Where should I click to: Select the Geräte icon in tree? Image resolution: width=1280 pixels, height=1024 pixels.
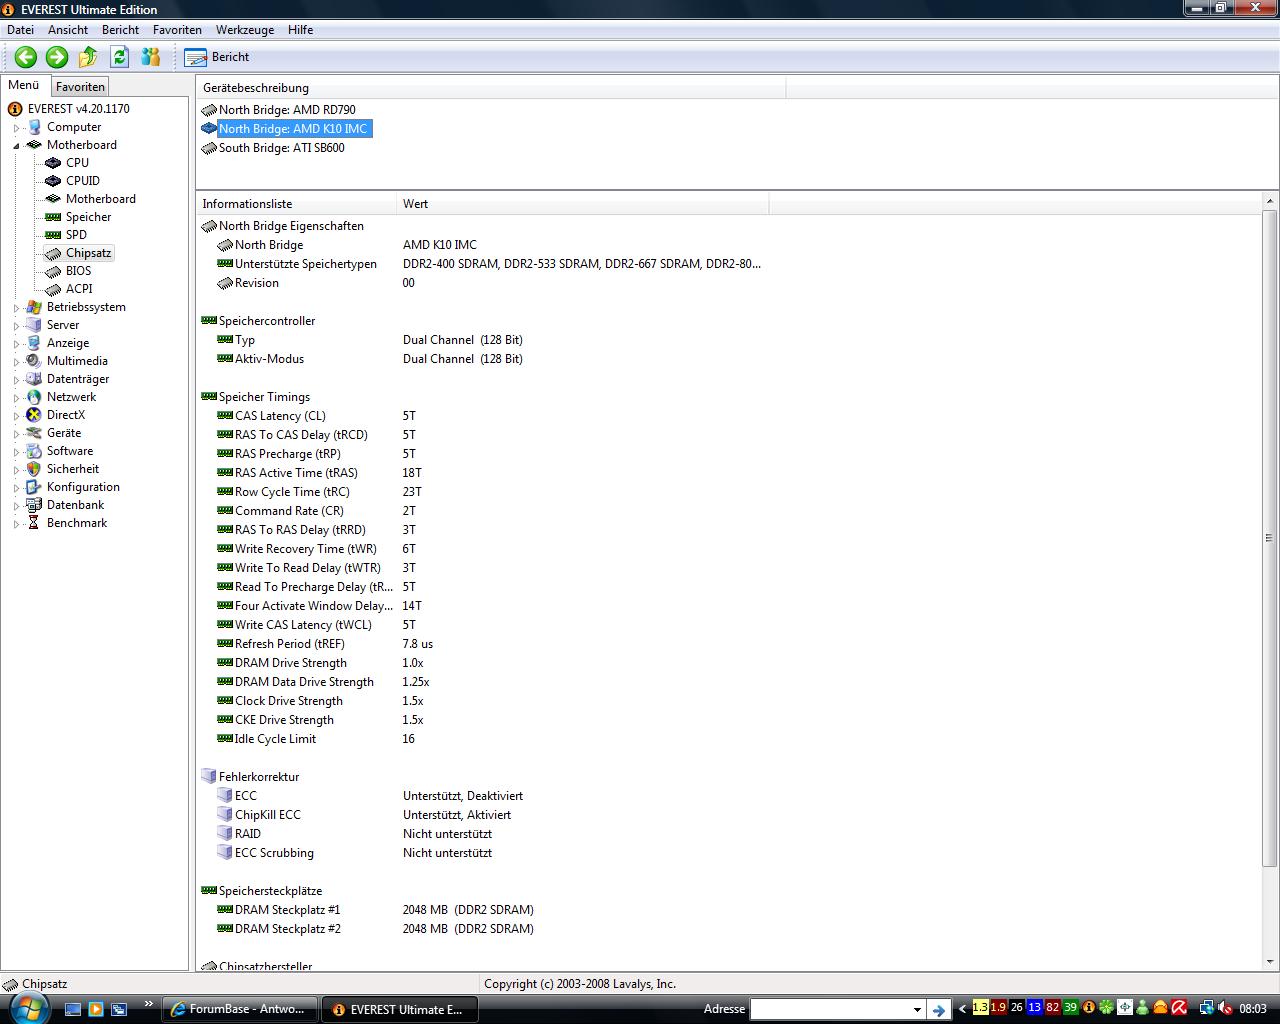(34, 433)
